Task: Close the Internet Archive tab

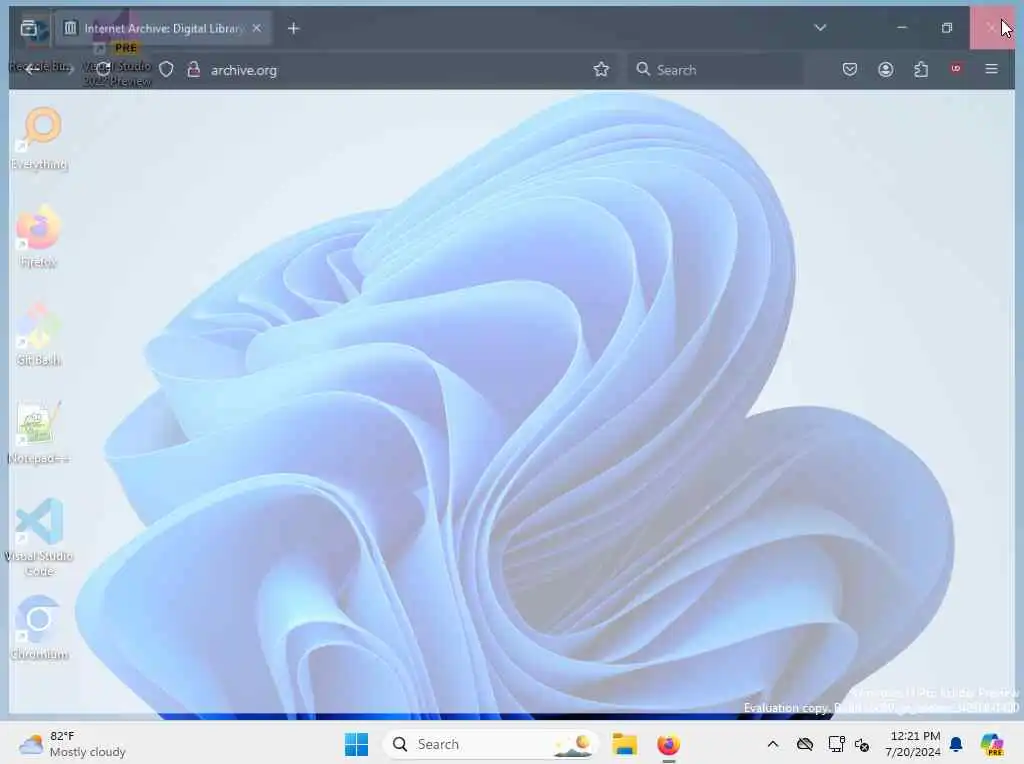Action: click(x=257, y=28)
